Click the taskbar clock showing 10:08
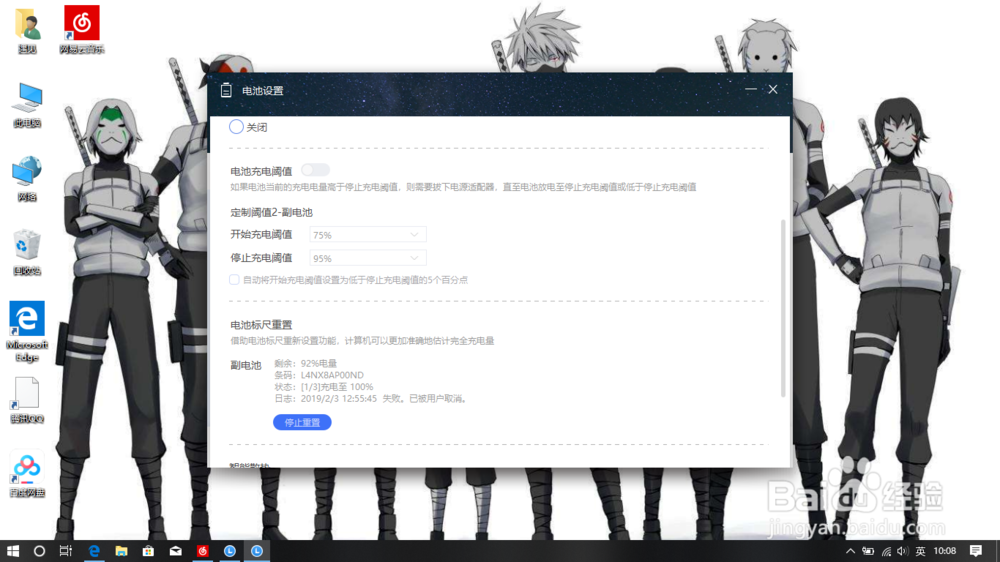Image resolution: width=1000 pixels, height=562 pixels. tap(945, 551)
